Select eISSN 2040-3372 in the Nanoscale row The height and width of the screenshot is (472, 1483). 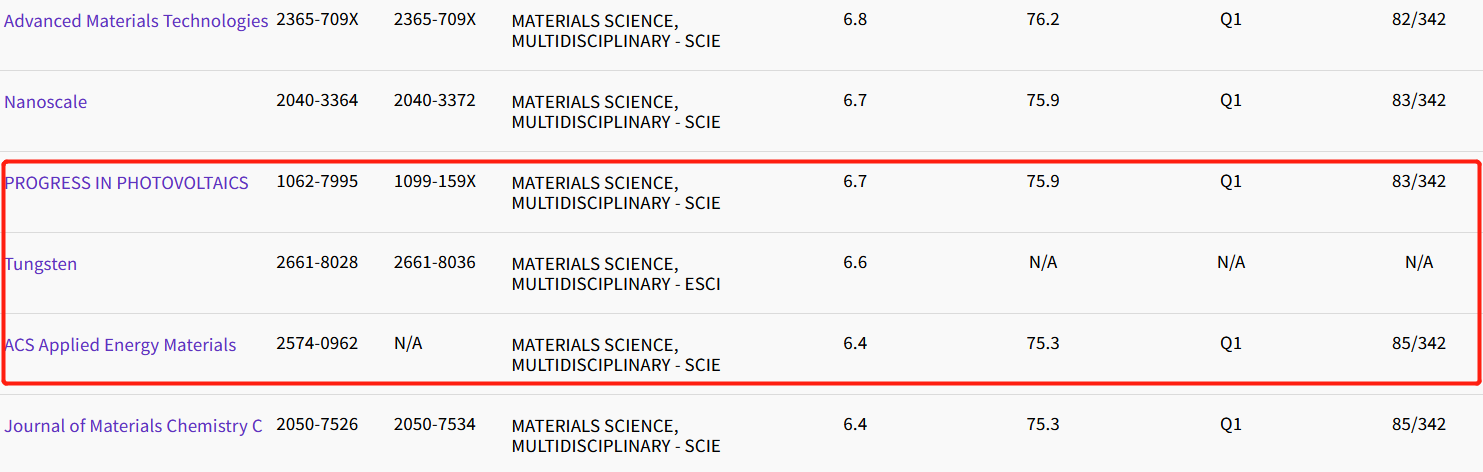(x=435, y=101)
